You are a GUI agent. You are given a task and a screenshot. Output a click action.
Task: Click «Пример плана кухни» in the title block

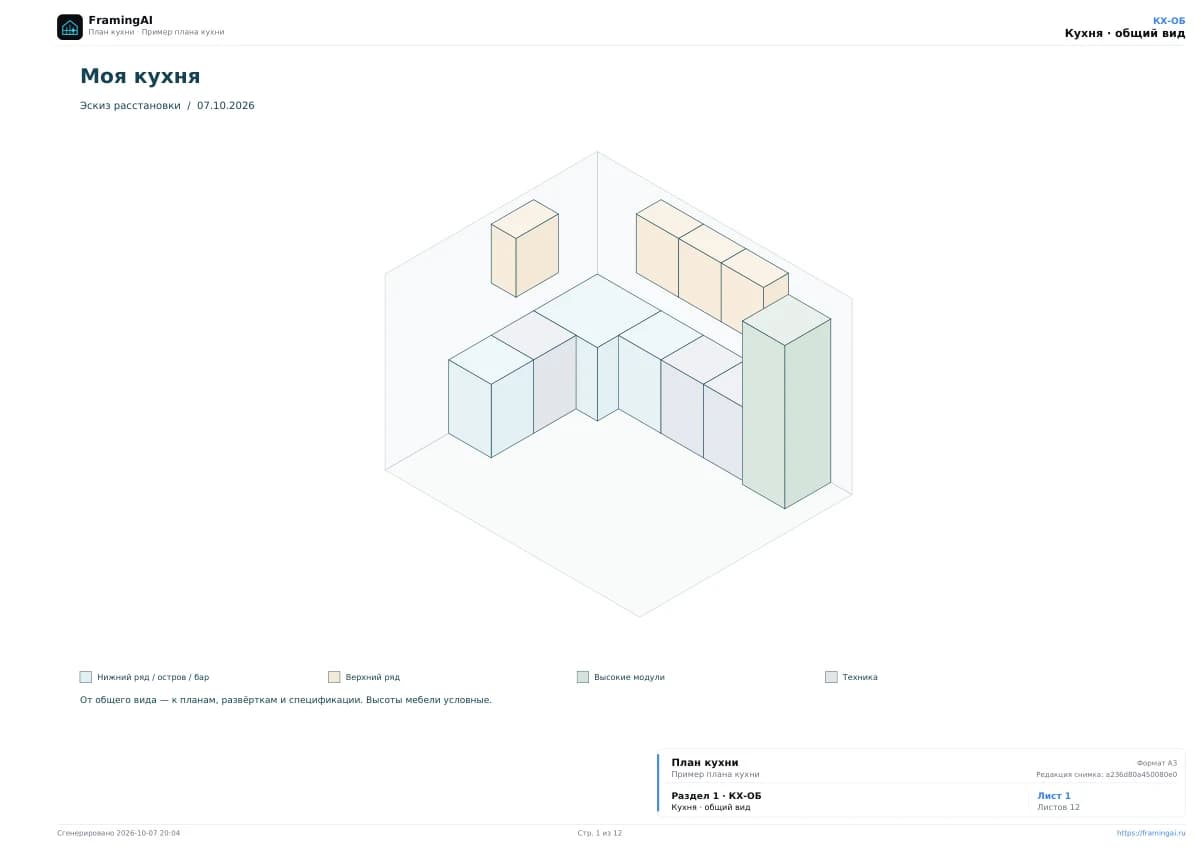point(715,774)
